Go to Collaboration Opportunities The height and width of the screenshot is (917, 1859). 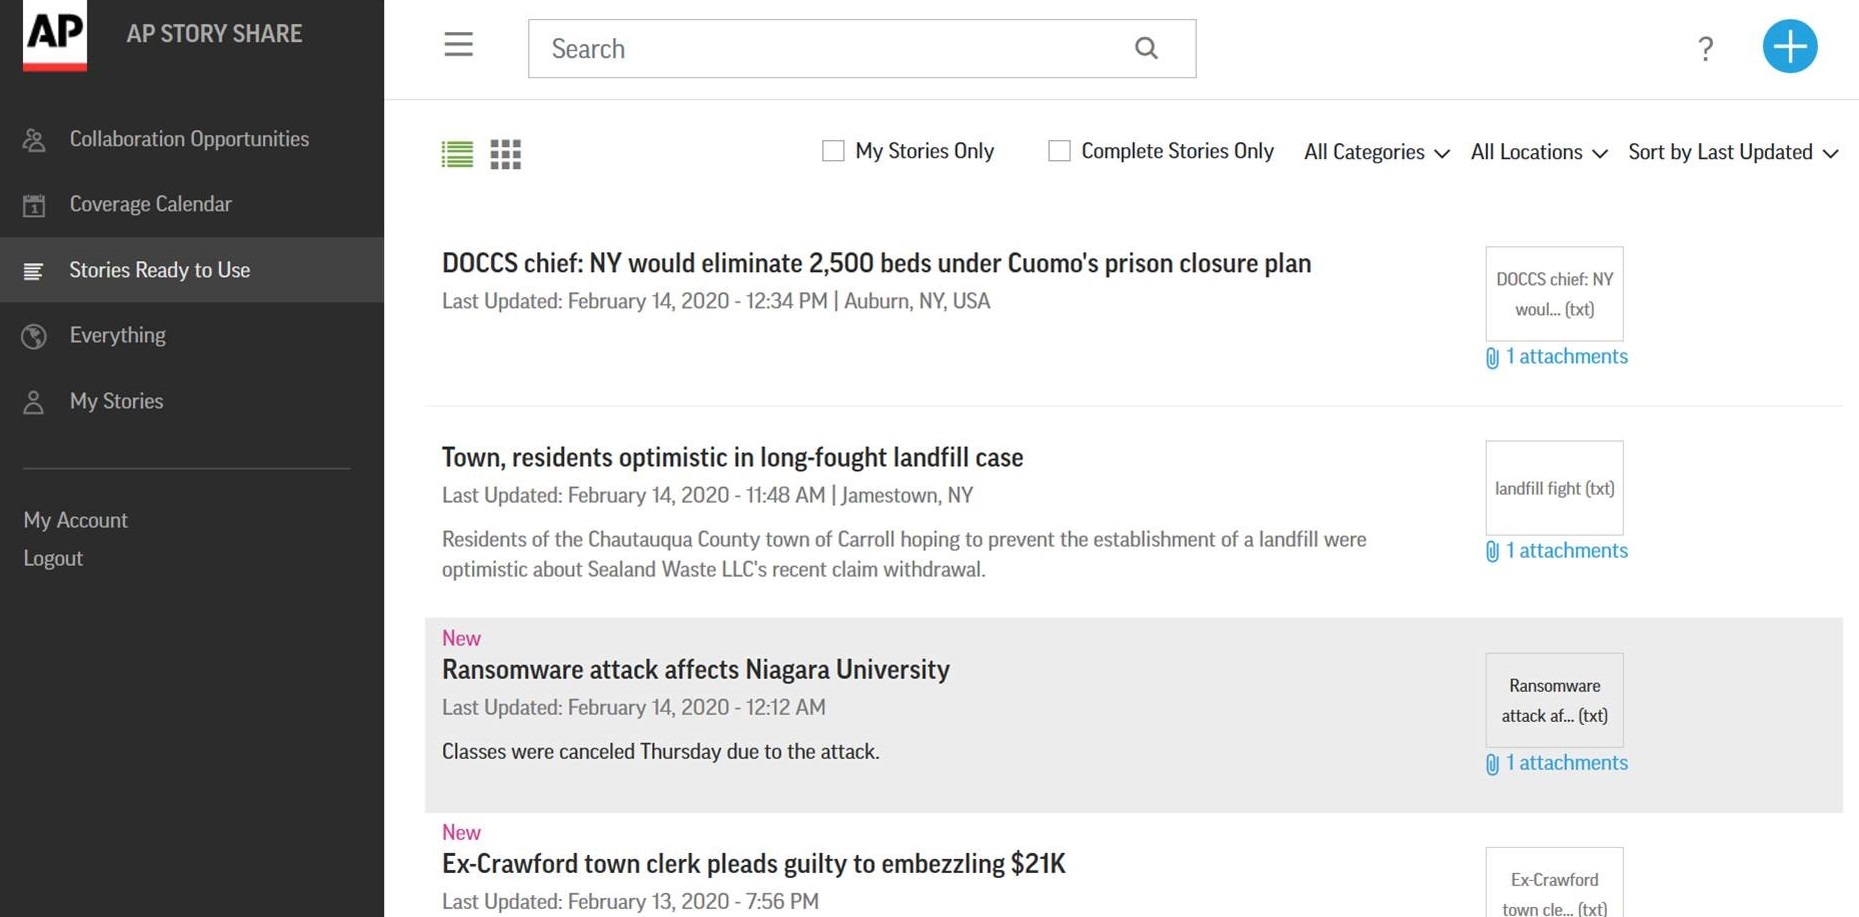pyautogui.click(x=189, y=139)
